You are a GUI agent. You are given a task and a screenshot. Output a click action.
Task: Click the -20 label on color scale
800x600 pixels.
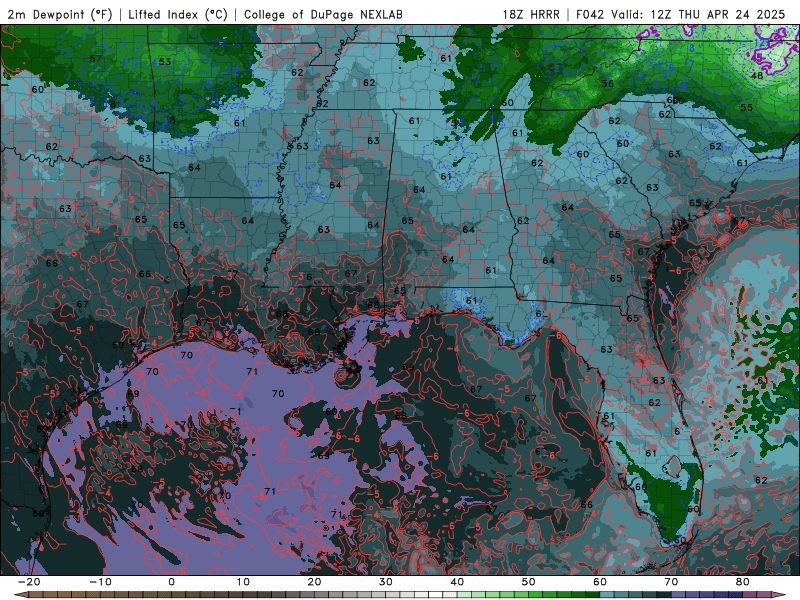(x=29, y=582)
